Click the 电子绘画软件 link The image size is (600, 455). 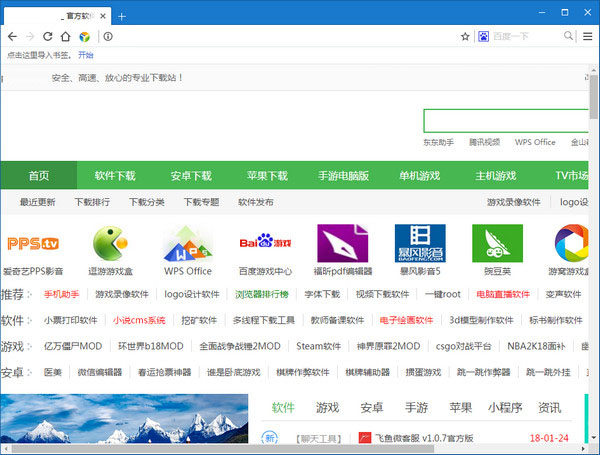(406, 320)
